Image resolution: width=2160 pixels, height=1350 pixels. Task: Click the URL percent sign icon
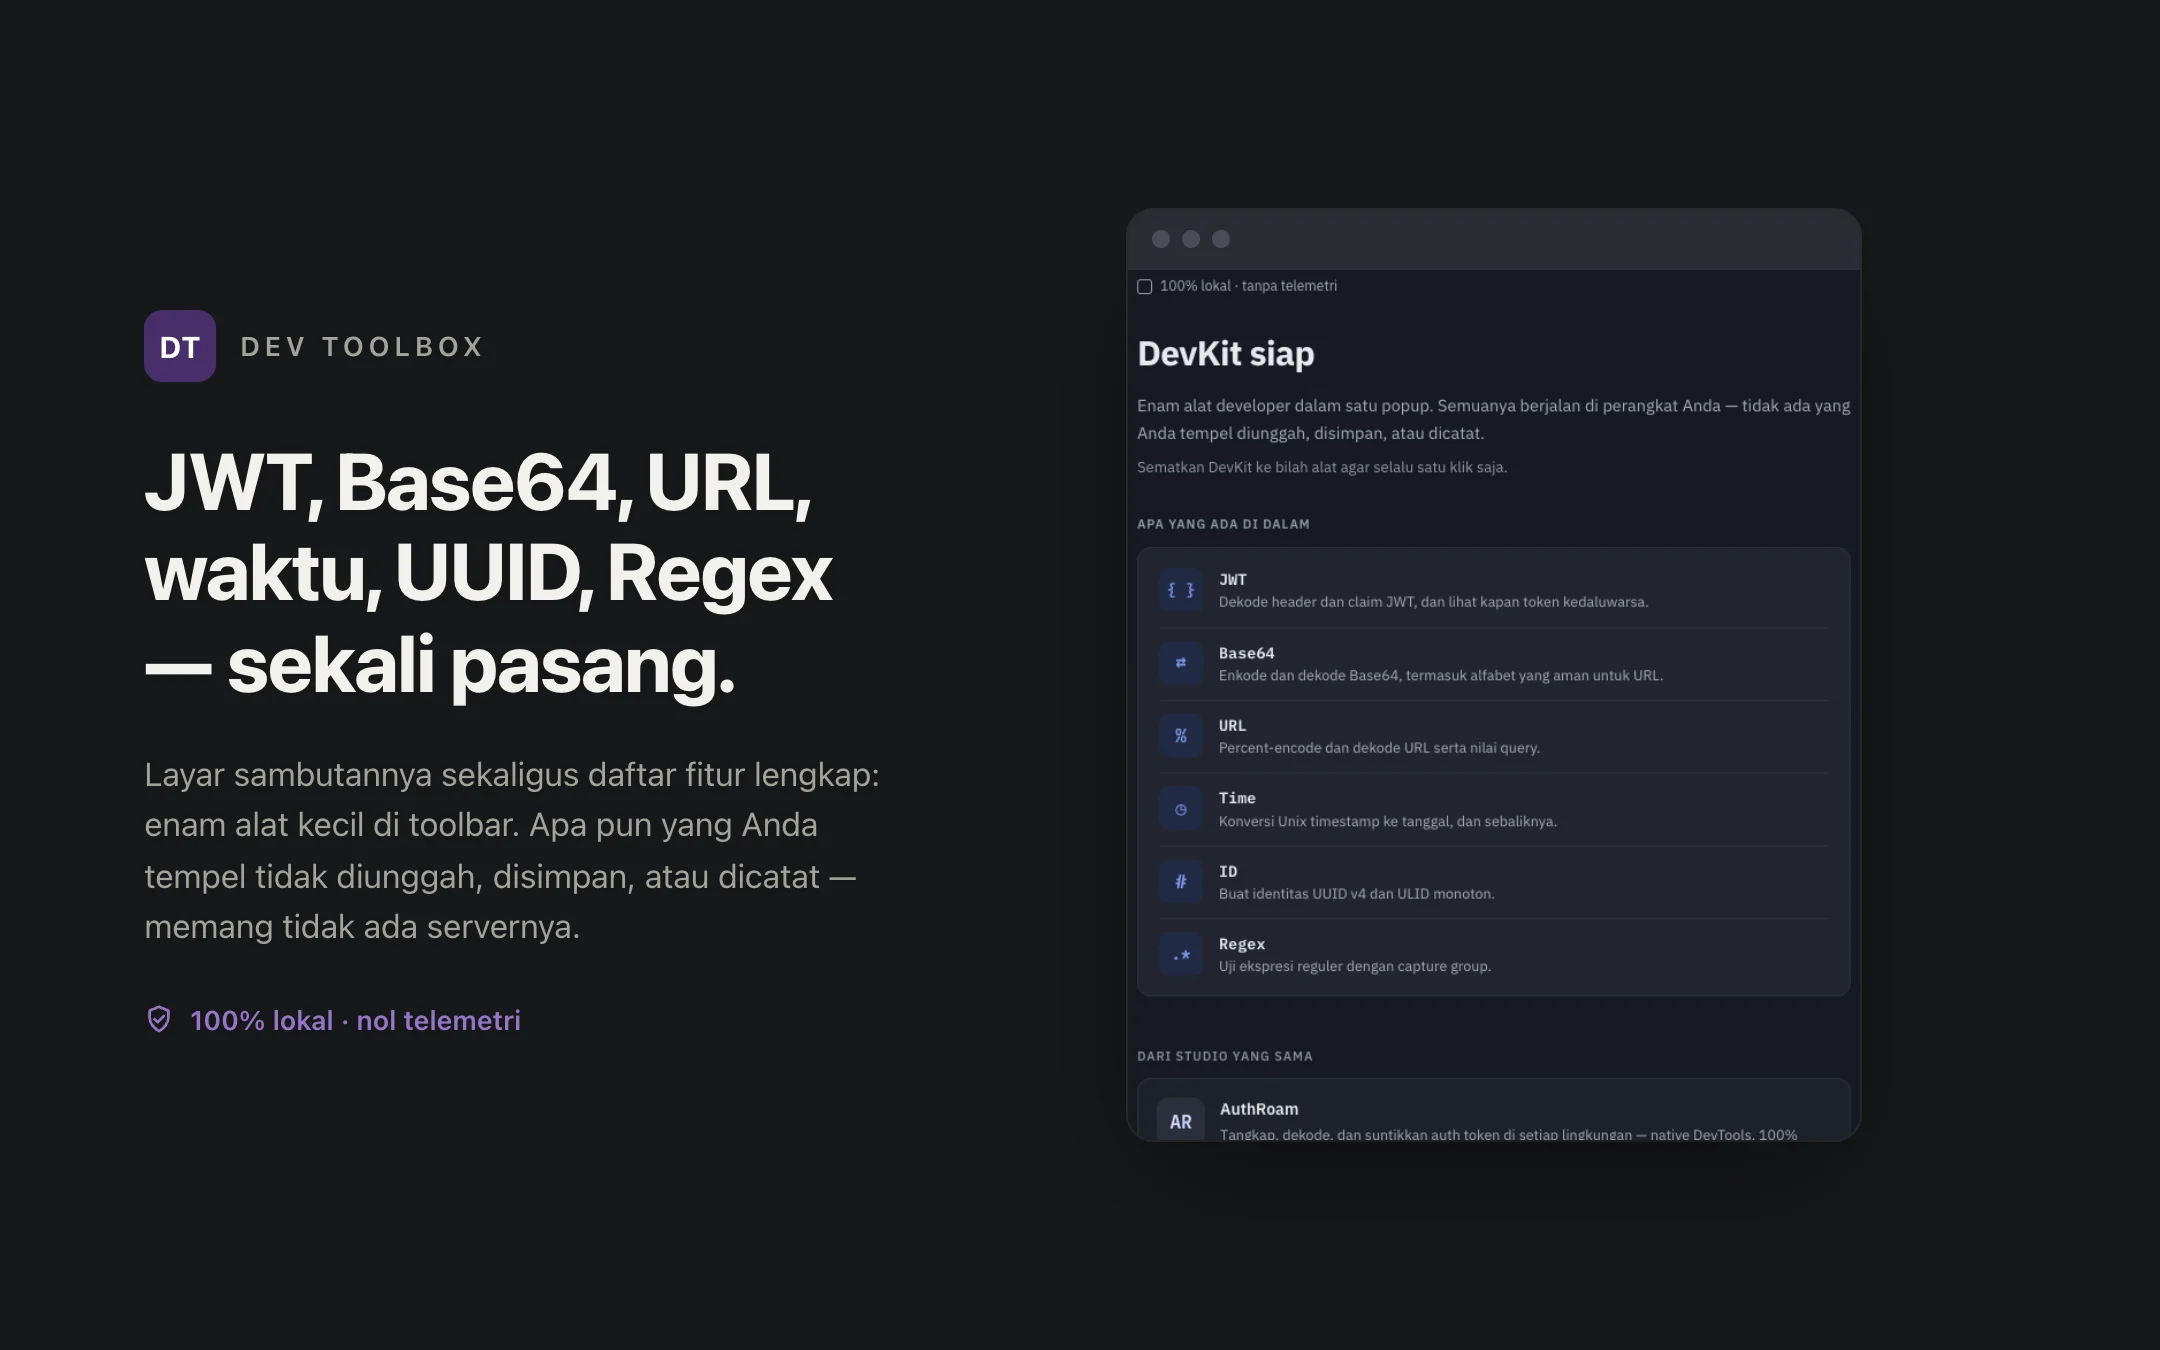point(1181,736)
